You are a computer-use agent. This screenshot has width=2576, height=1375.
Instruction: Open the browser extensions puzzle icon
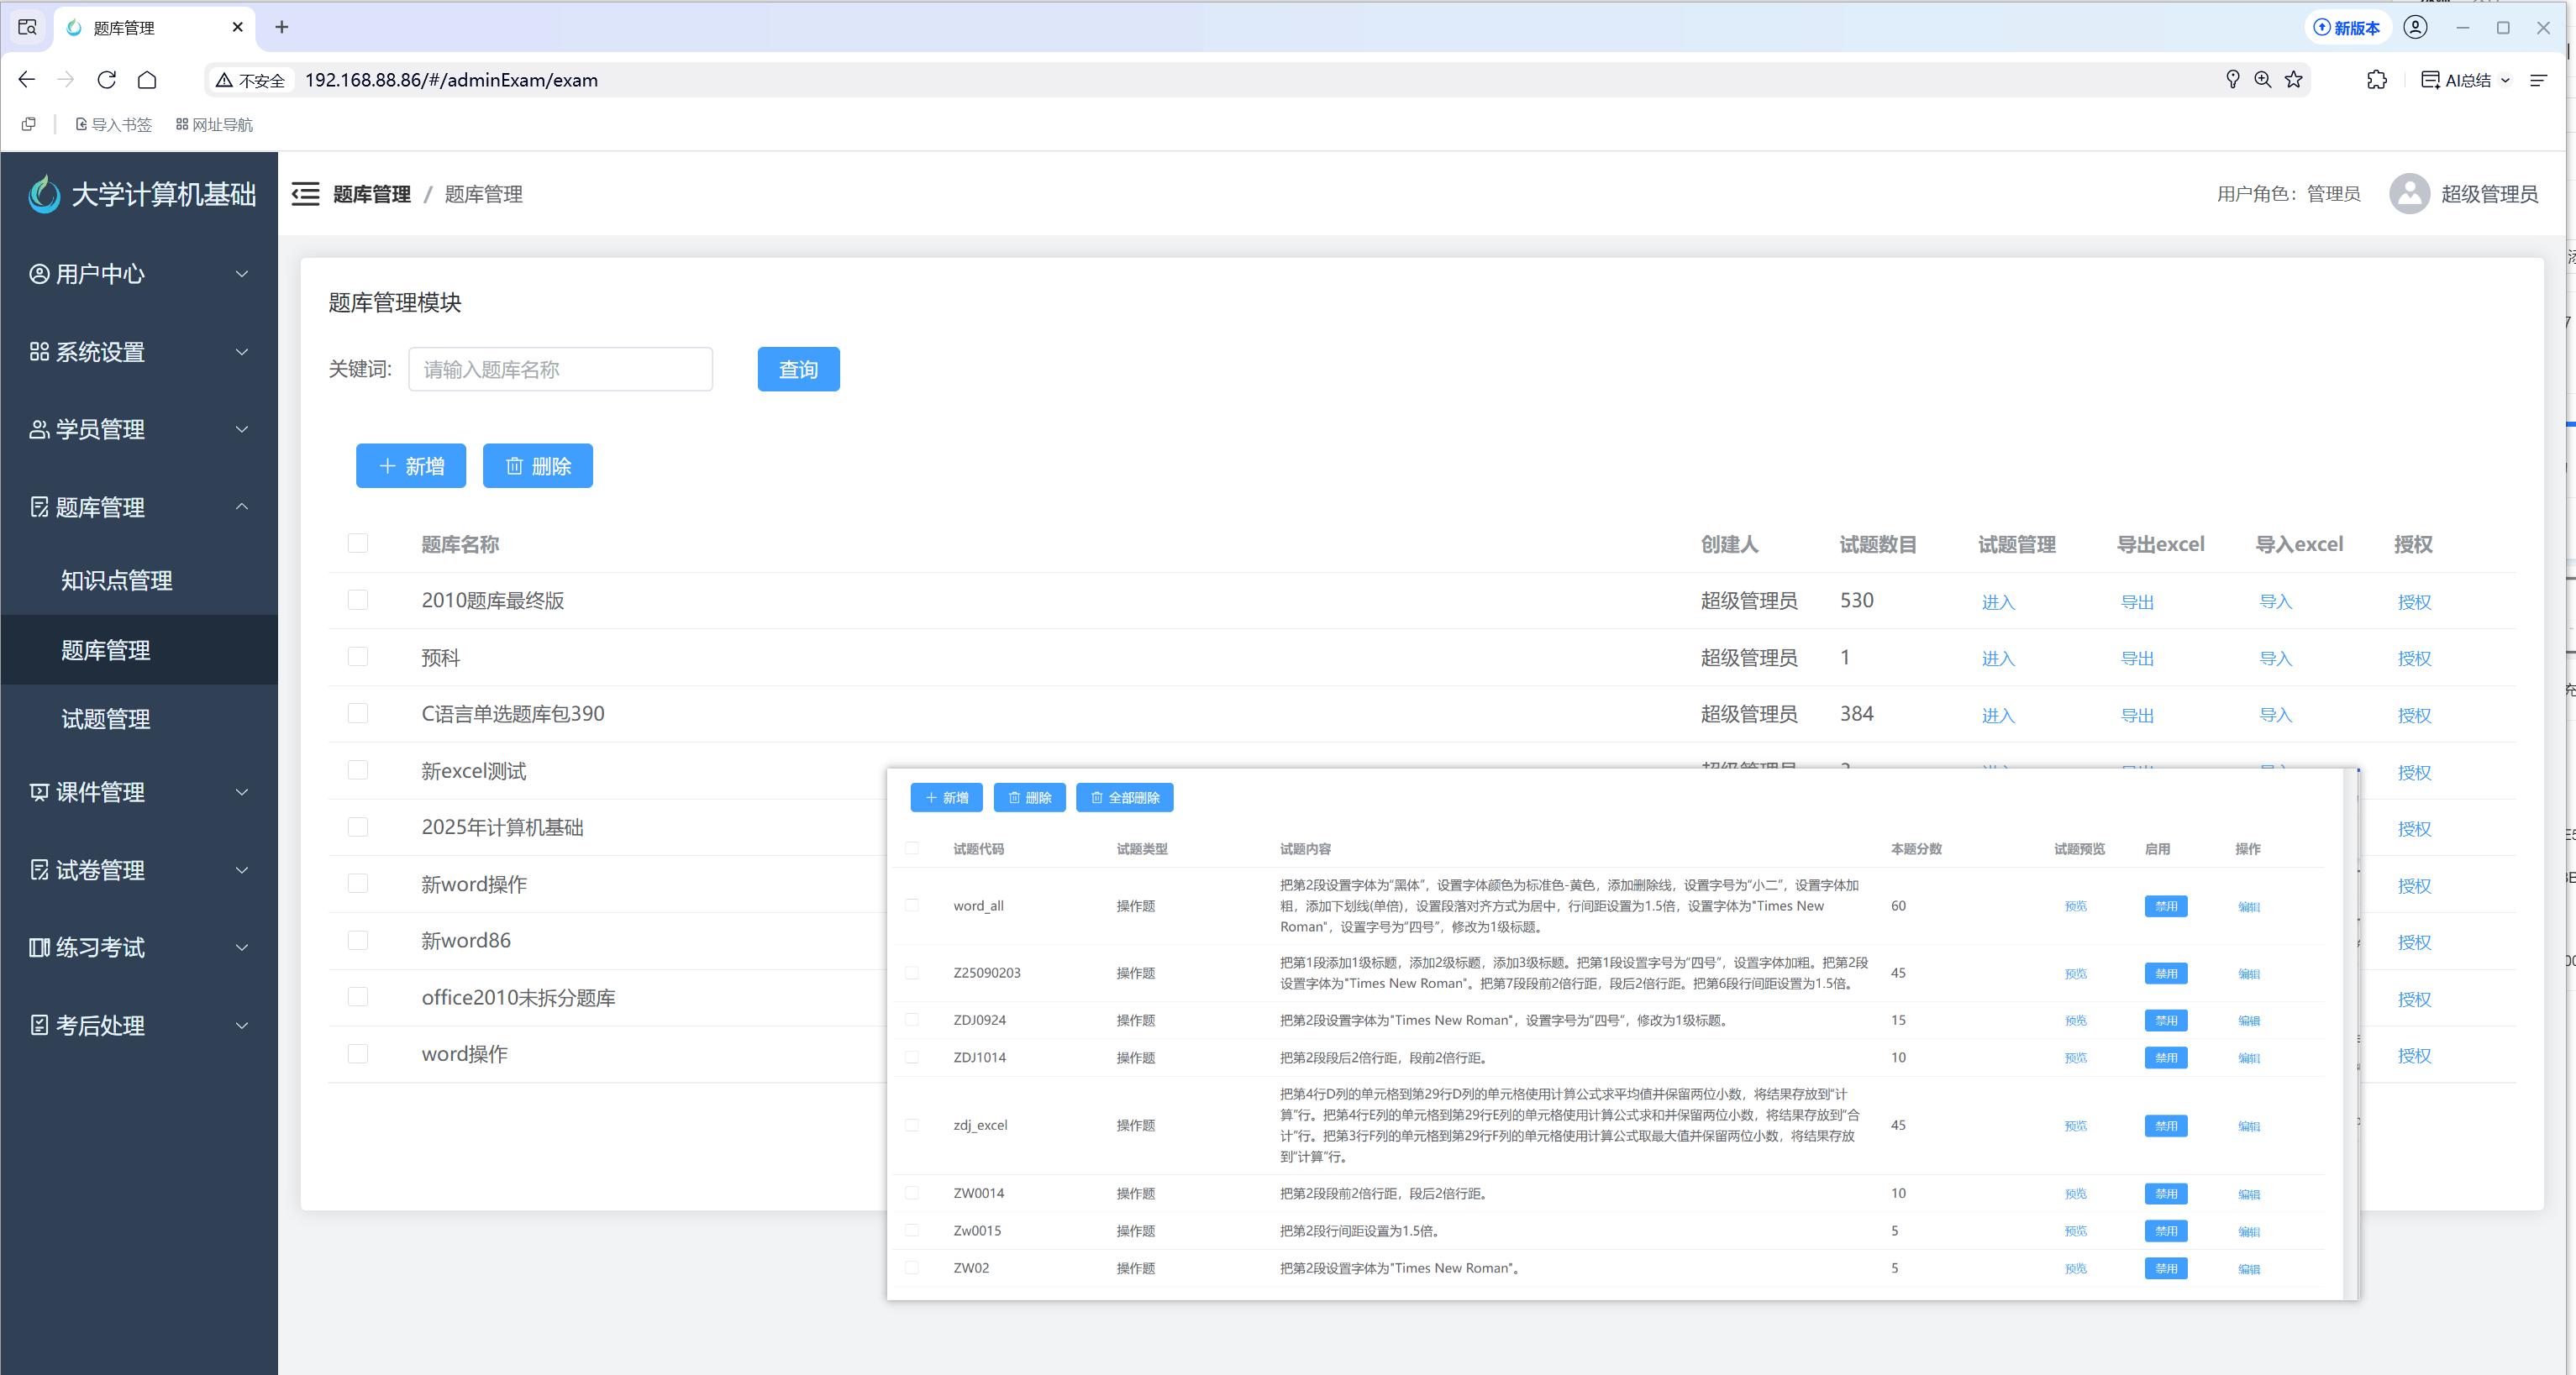[2377, 80]
